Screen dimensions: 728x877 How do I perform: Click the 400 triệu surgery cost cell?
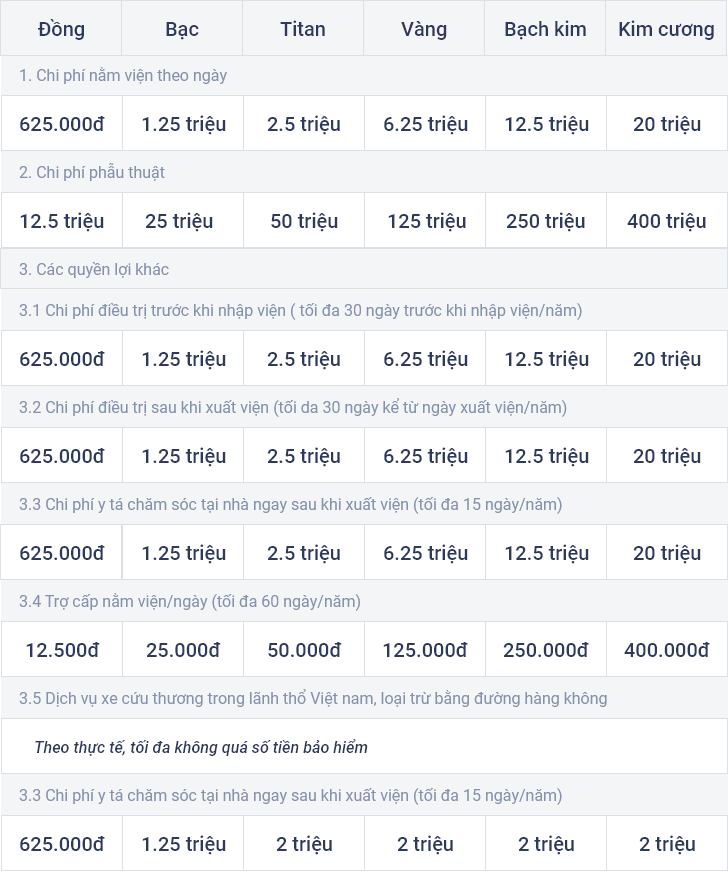pyautogui.click(x=666, y=221)
